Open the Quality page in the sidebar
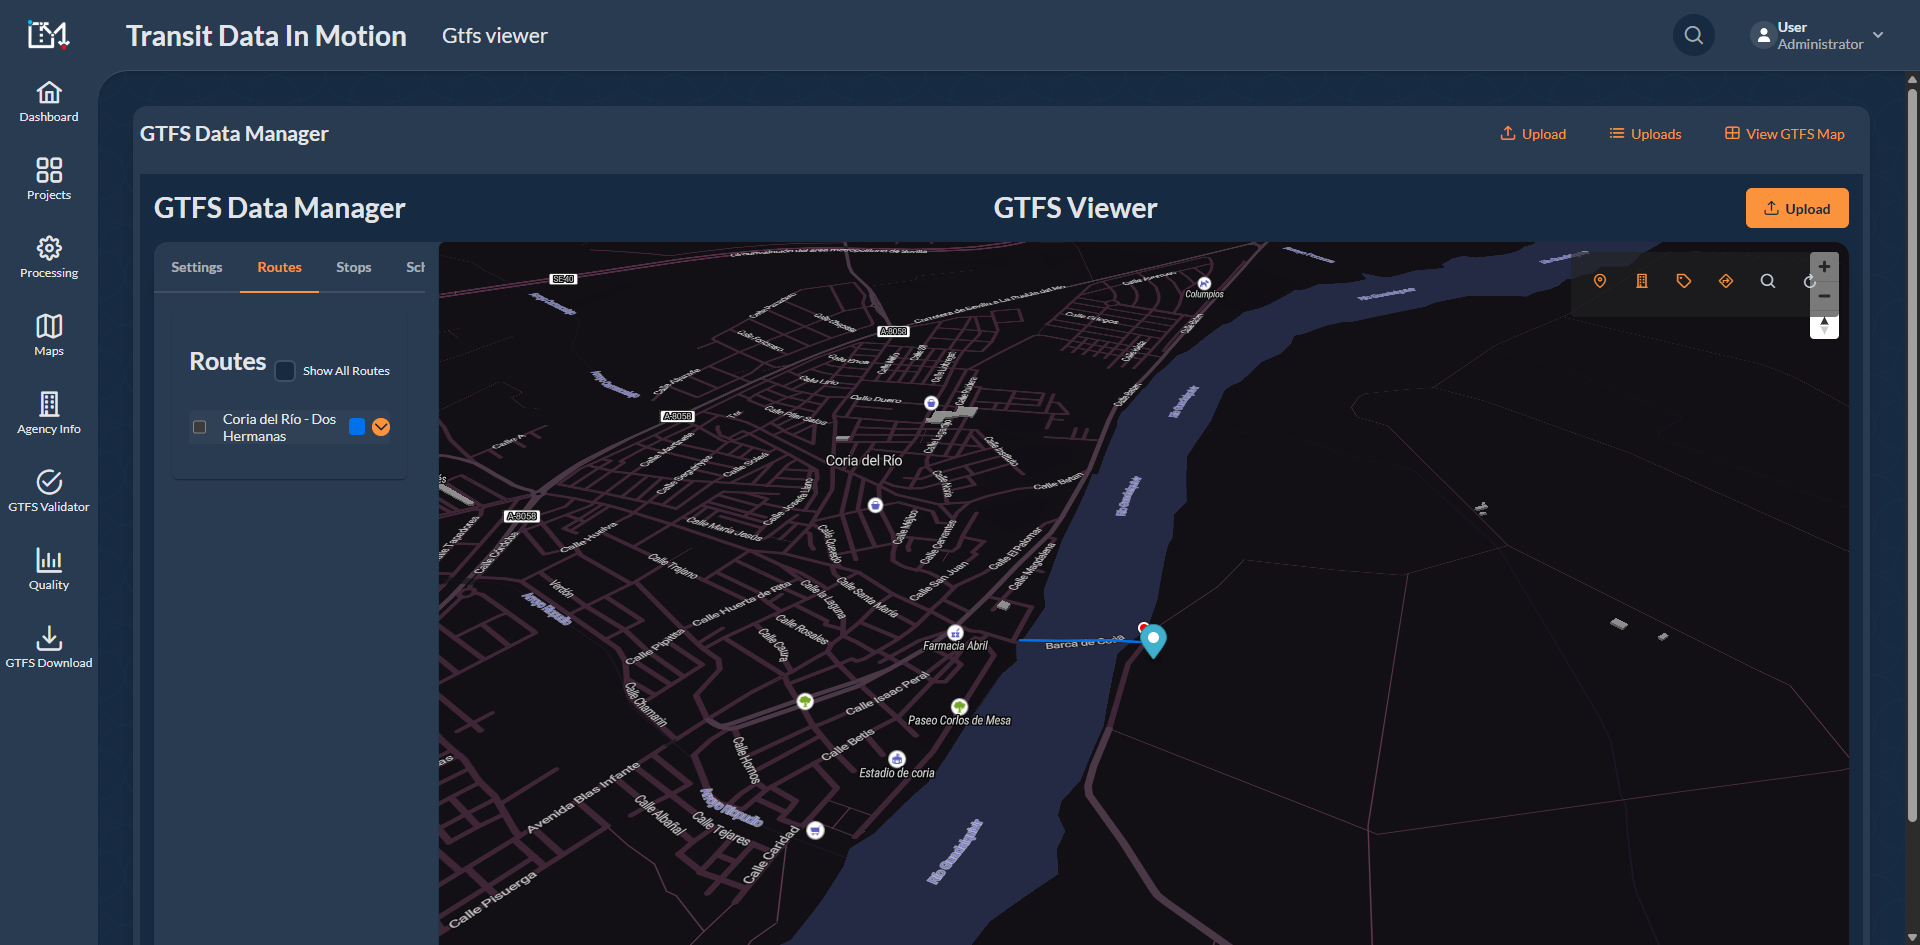1920x945 pixels. (x=49, y=569)
